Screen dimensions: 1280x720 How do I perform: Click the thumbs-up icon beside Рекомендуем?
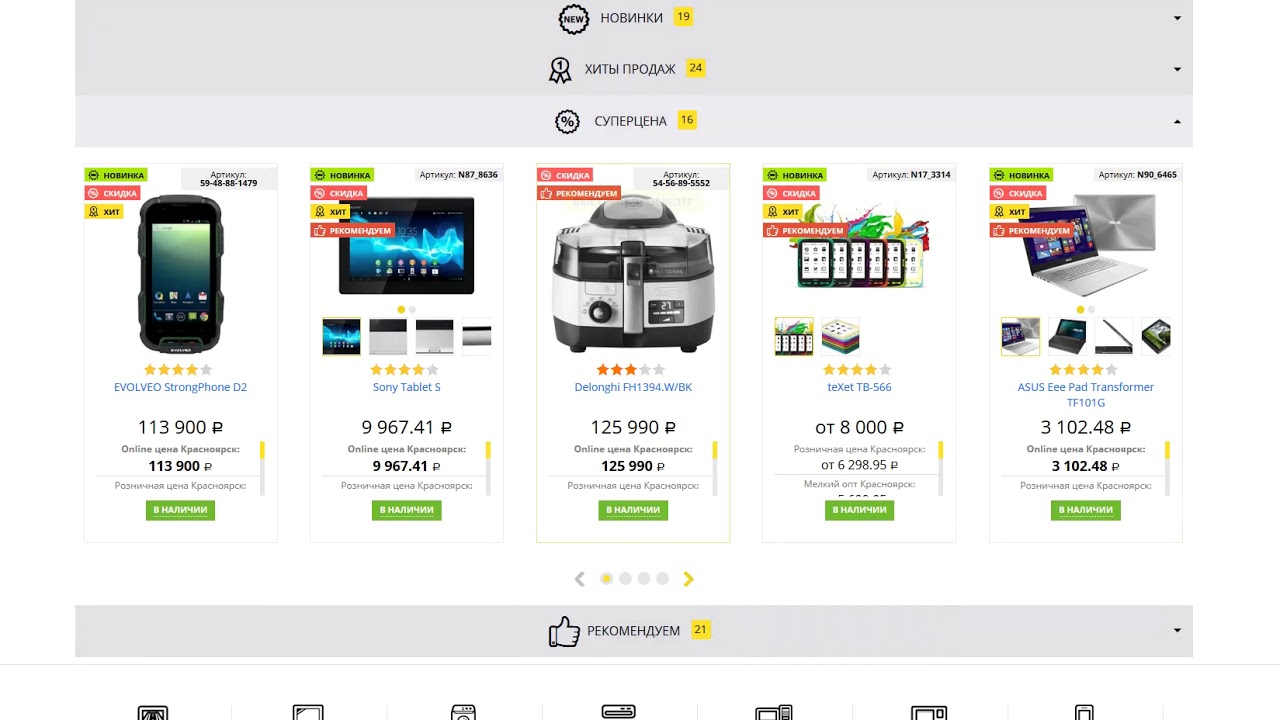point(564,631)
